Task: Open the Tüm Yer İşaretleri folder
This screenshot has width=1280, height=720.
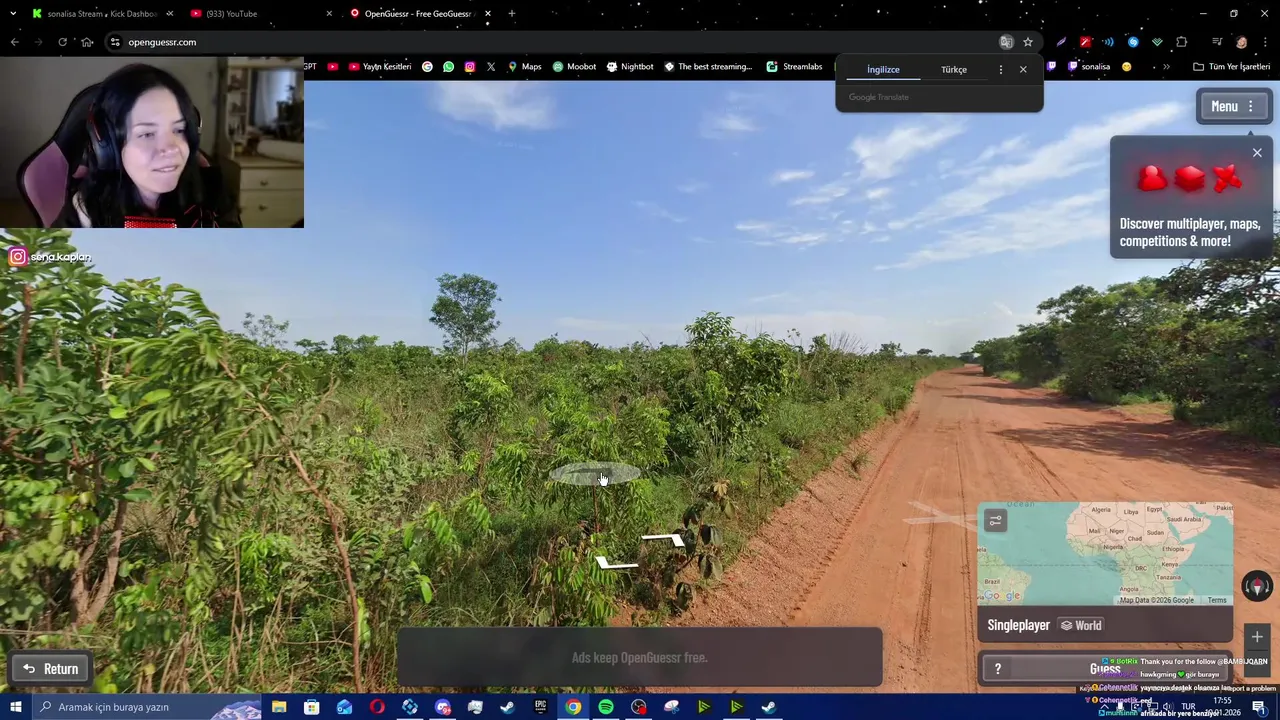Action: [1231, 67]
